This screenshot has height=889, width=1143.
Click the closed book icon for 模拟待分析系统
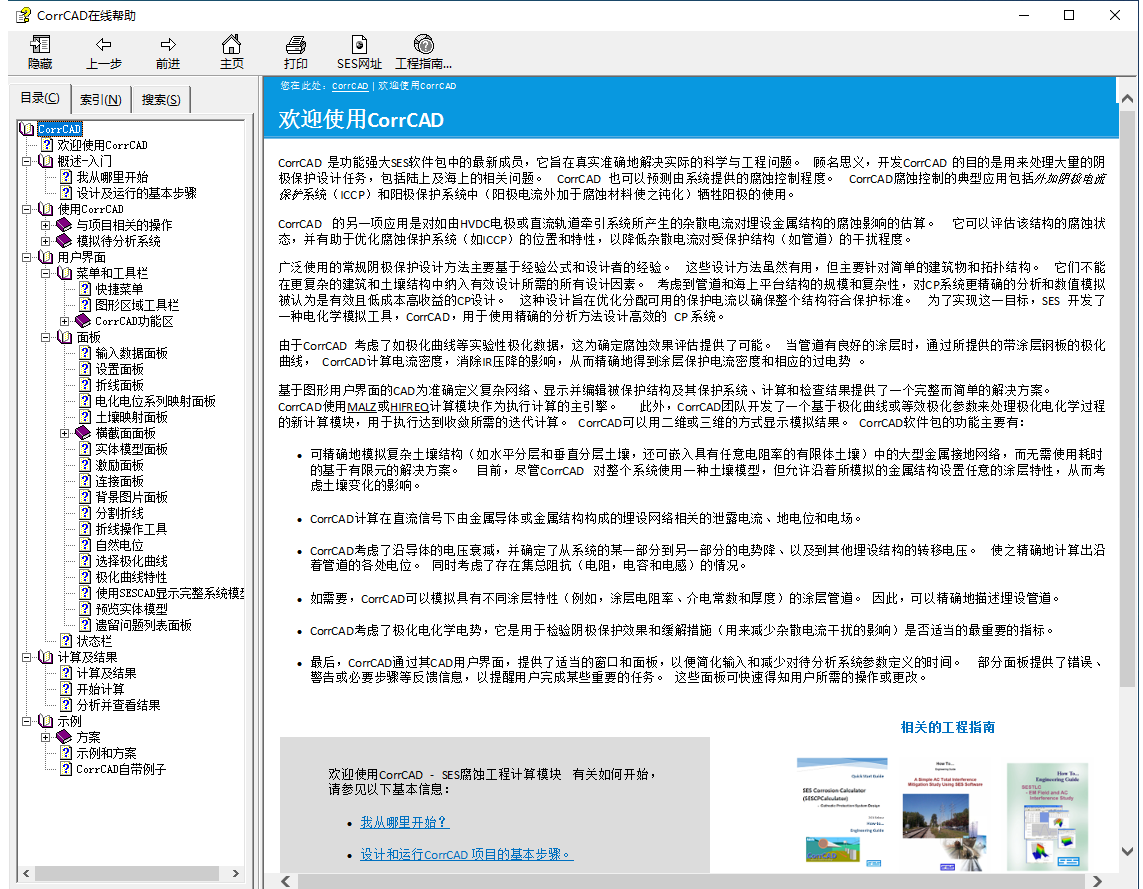point(65,241)
